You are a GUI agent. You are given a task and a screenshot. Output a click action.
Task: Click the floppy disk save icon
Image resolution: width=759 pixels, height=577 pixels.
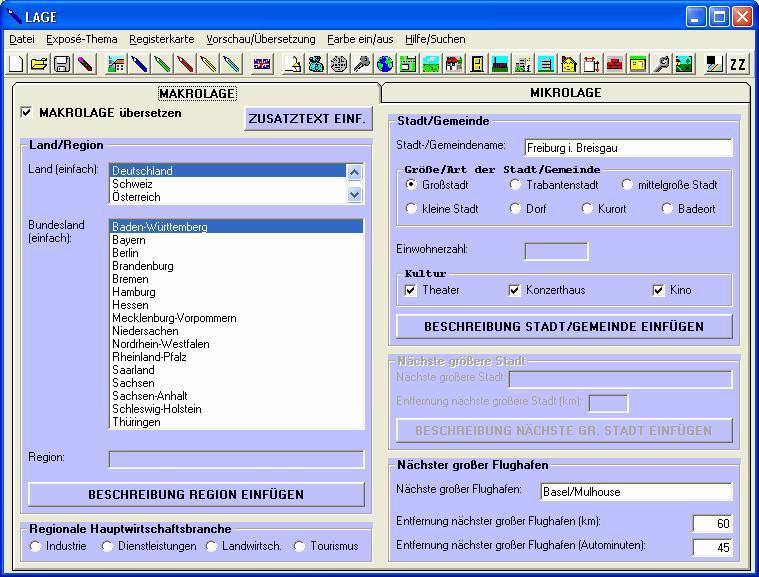pos(61,64)
